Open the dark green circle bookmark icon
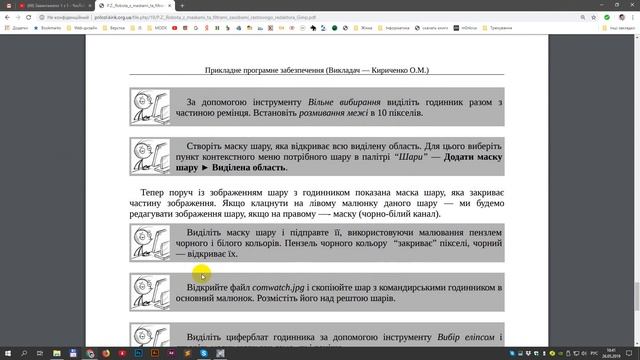Screen dimensions: 640x360 pos(334,28)
